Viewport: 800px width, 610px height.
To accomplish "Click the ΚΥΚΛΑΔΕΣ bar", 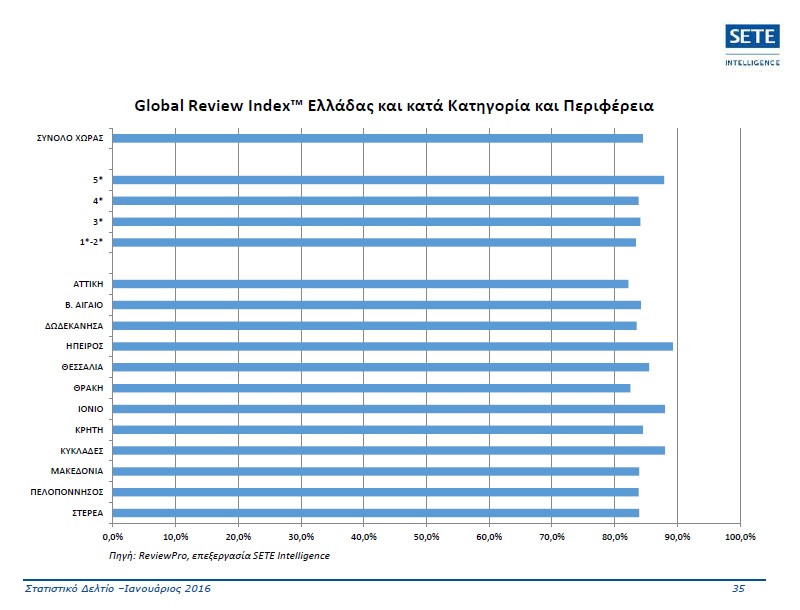I will tap(389, 451).
